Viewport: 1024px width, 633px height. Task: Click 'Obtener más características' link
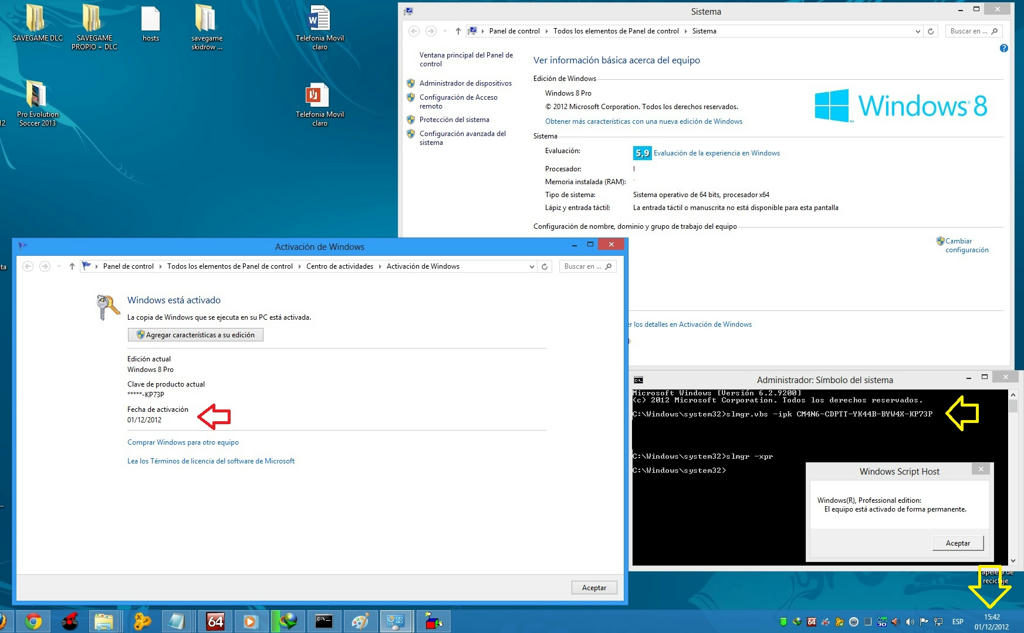click(x=643, y=122)
